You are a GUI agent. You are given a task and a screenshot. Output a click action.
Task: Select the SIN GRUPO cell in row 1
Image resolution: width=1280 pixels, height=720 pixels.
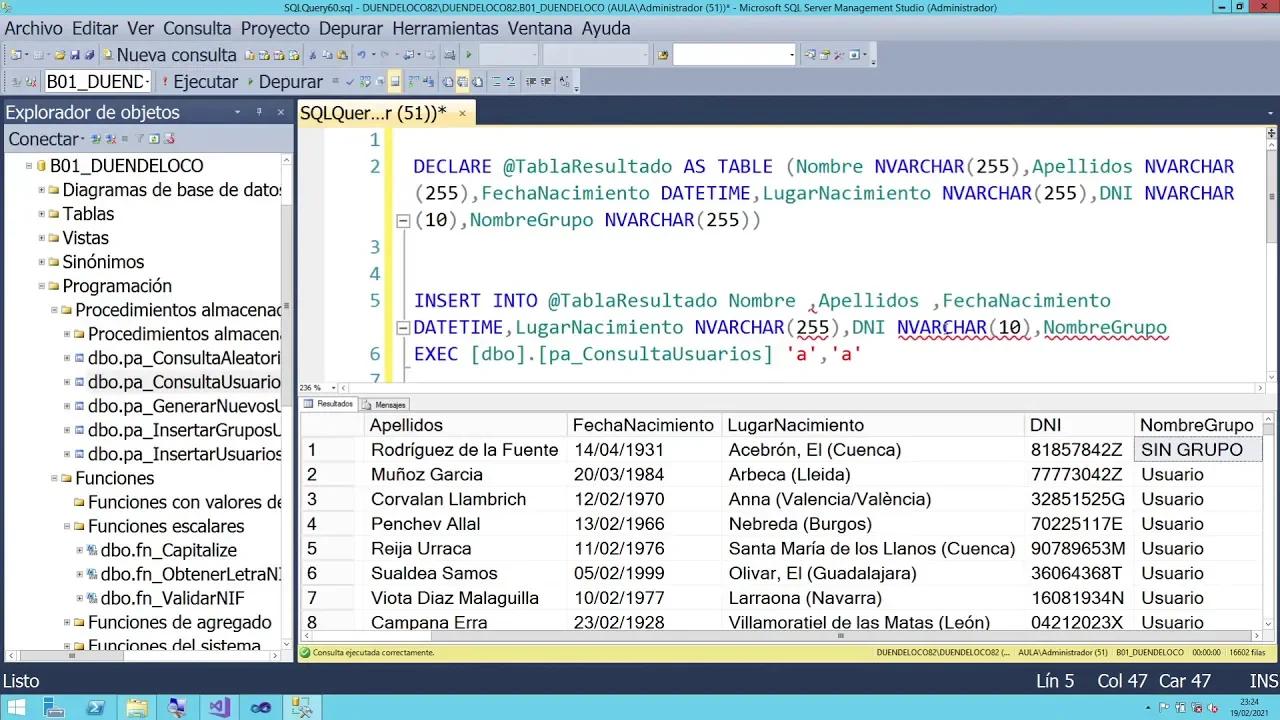click(1198, 450)
